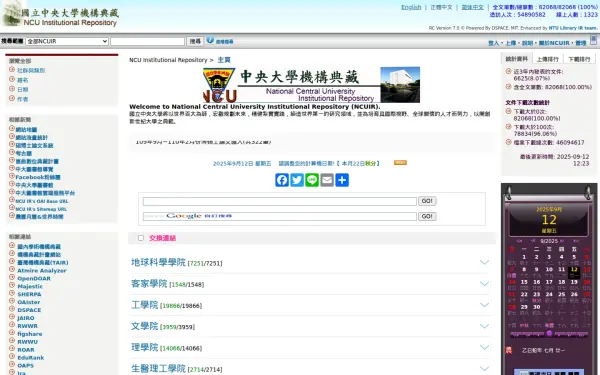This screenshot has width=600, height=375.
Task: Open the EduRank link
Action: [31, 358]
